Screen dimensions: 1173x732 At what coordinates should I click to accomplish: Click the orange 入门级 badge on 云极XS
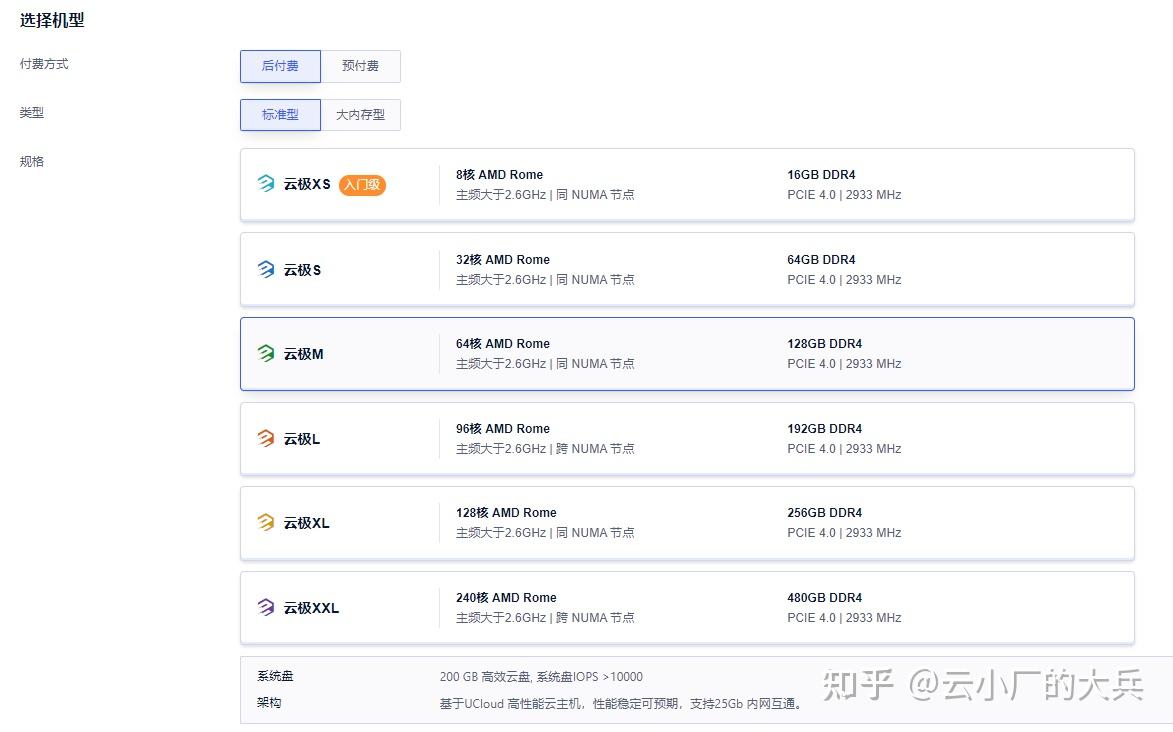tap(361, 185)
